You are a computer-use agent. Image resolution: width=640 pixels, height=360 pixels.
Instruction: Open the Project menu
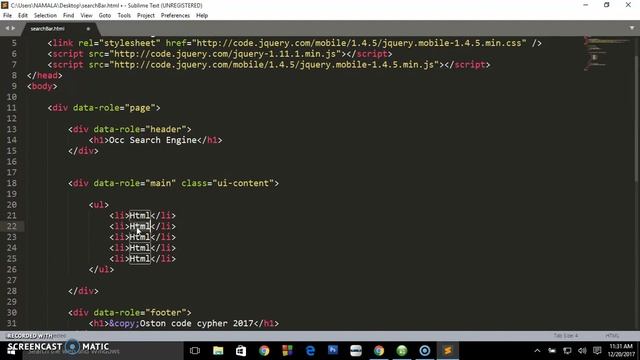146,16
